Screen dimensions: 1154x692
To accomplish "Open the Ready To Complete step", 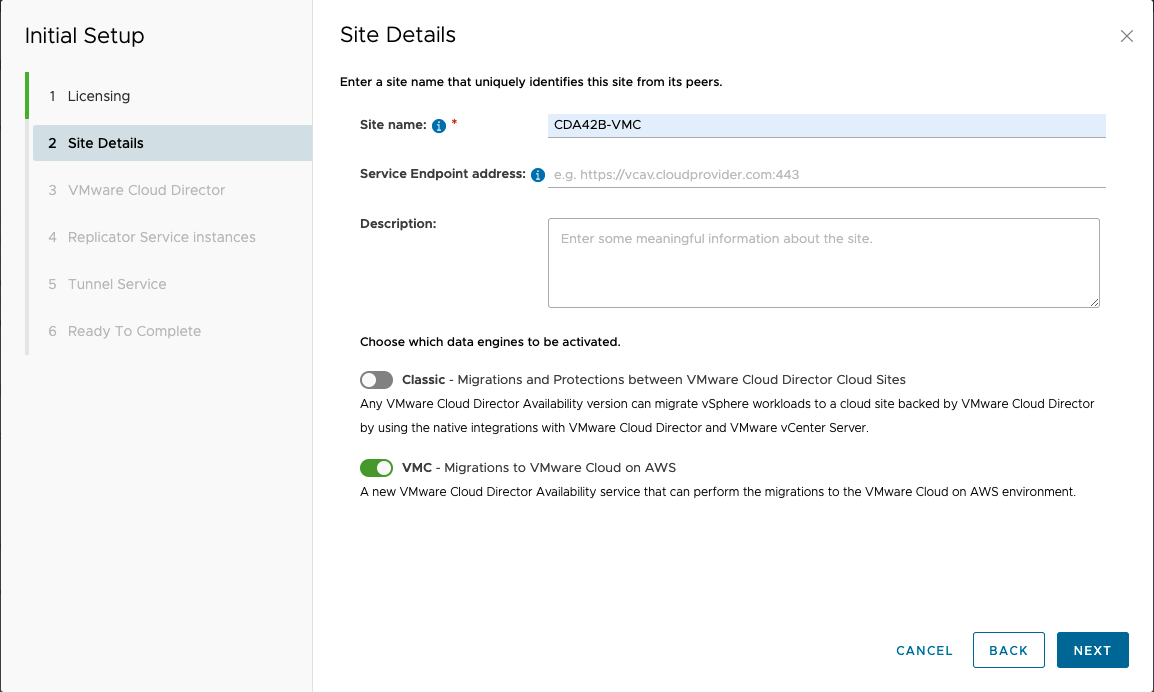I will (x=134, y=331).
